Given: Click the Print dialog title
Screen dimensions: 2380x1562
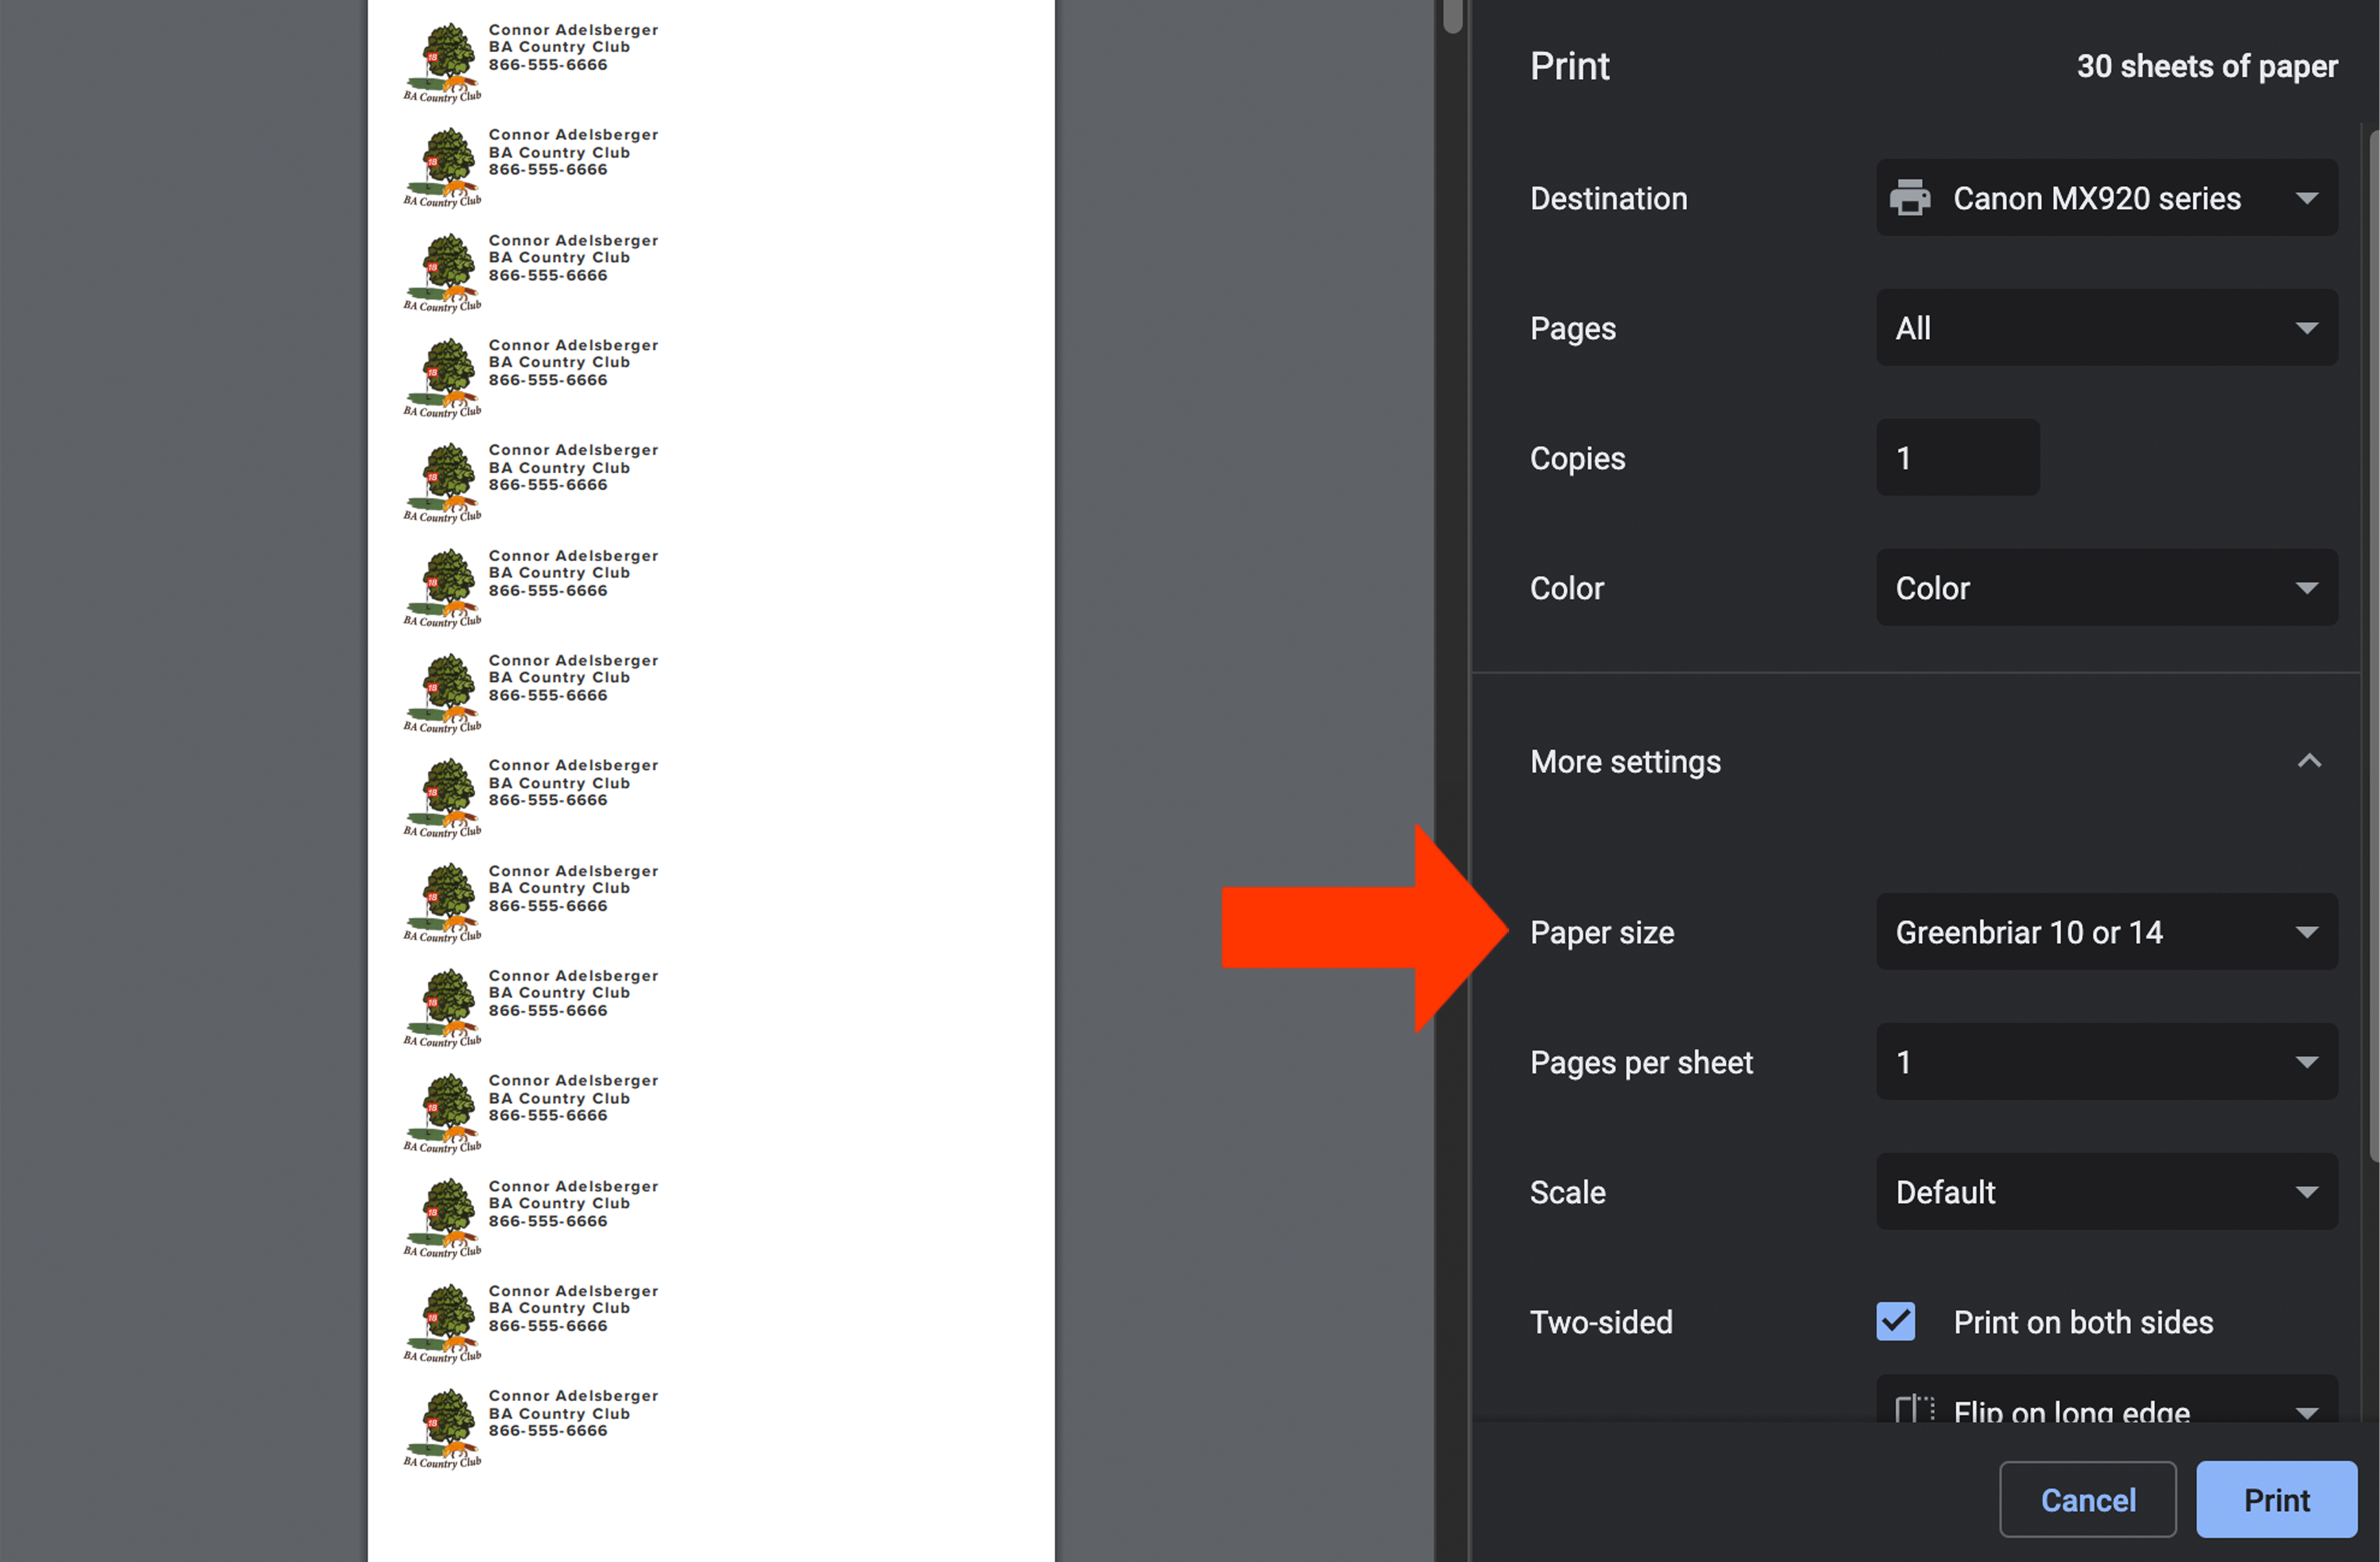Looking at the screenshot, I should [1569, 66].
